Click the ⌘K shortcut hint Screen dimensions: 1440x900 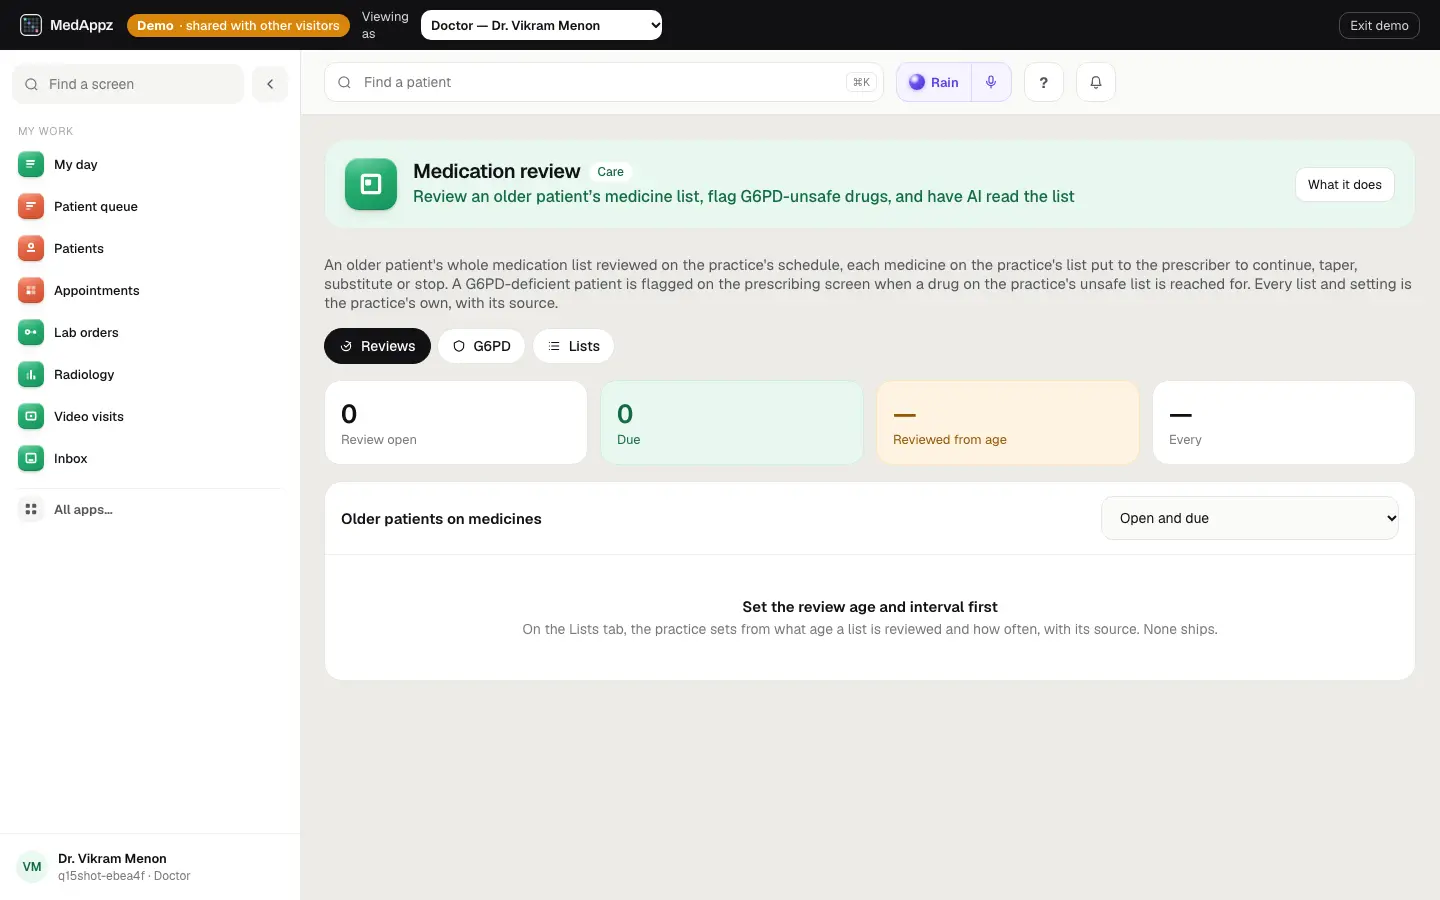861,82
